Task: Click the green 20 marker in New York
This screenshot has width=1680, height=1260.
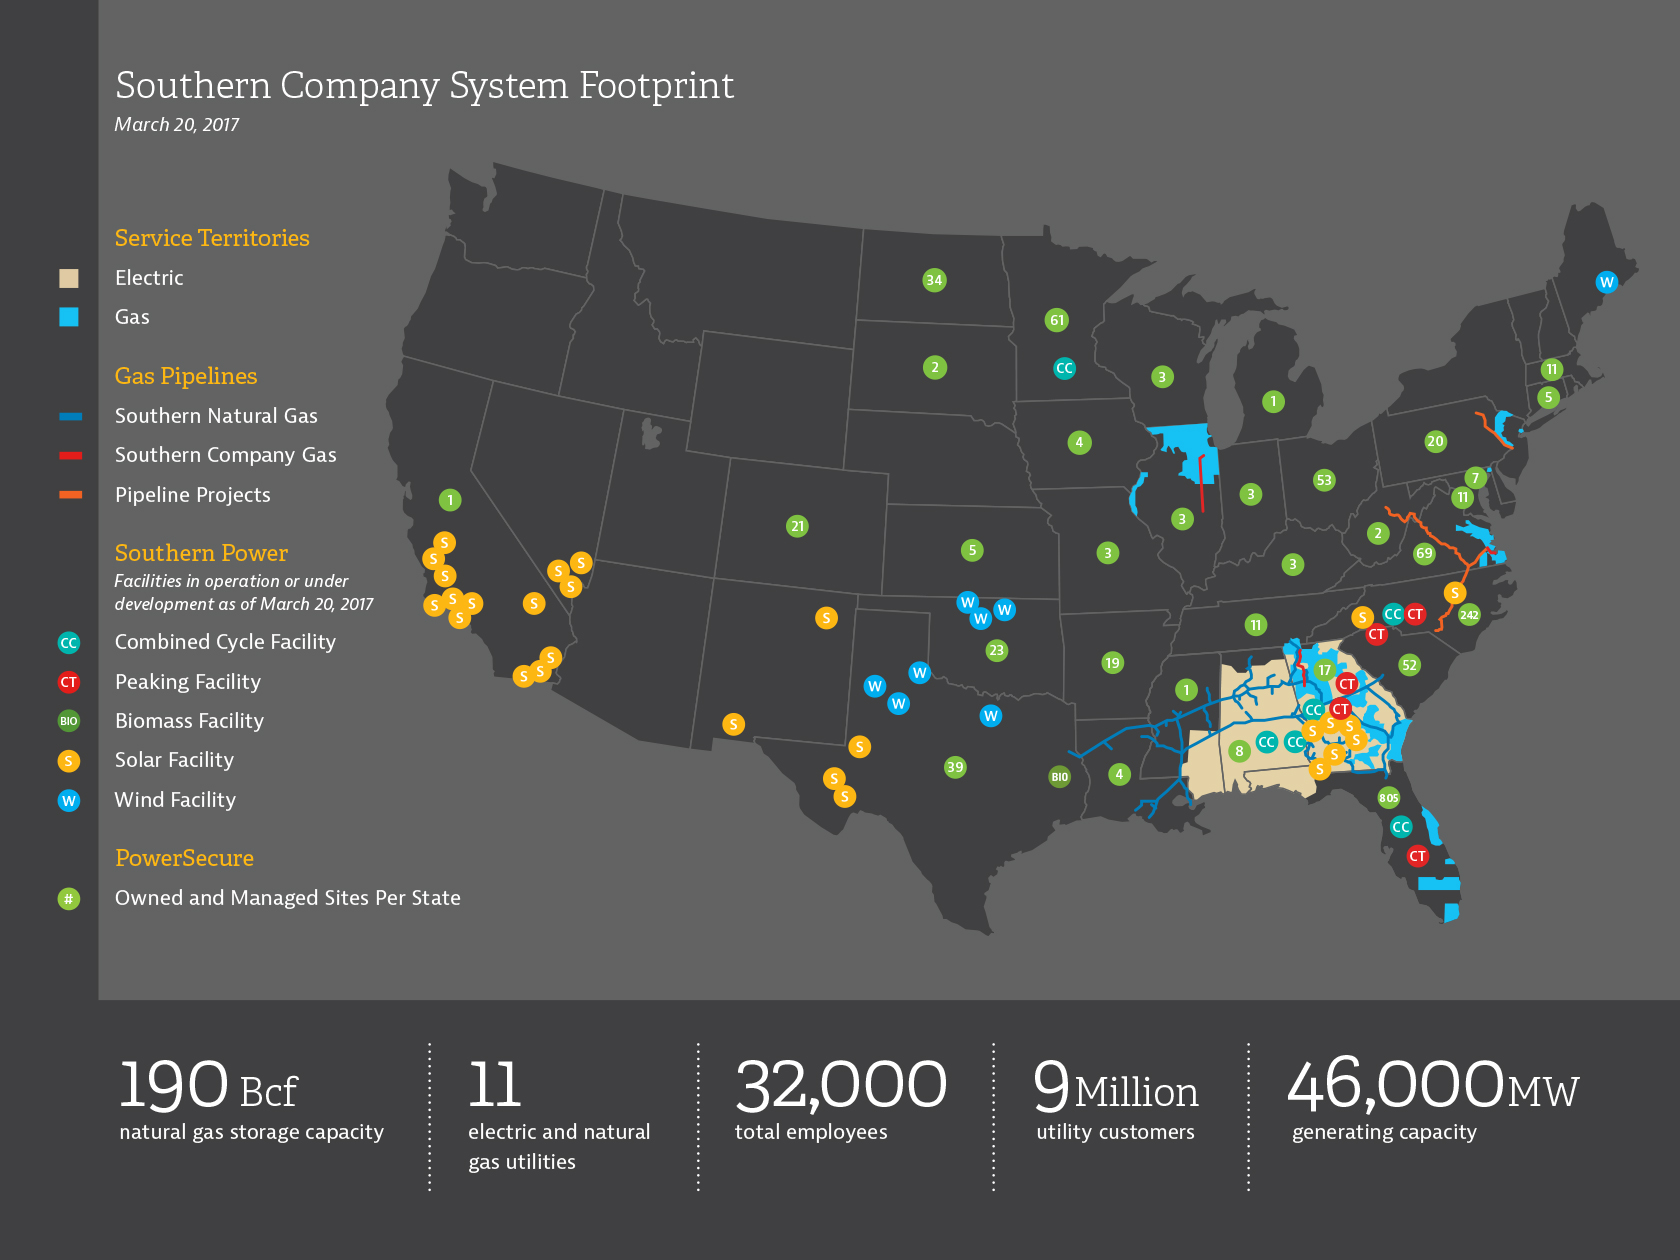Action: pyautogui.click(x=1435, y=441)
